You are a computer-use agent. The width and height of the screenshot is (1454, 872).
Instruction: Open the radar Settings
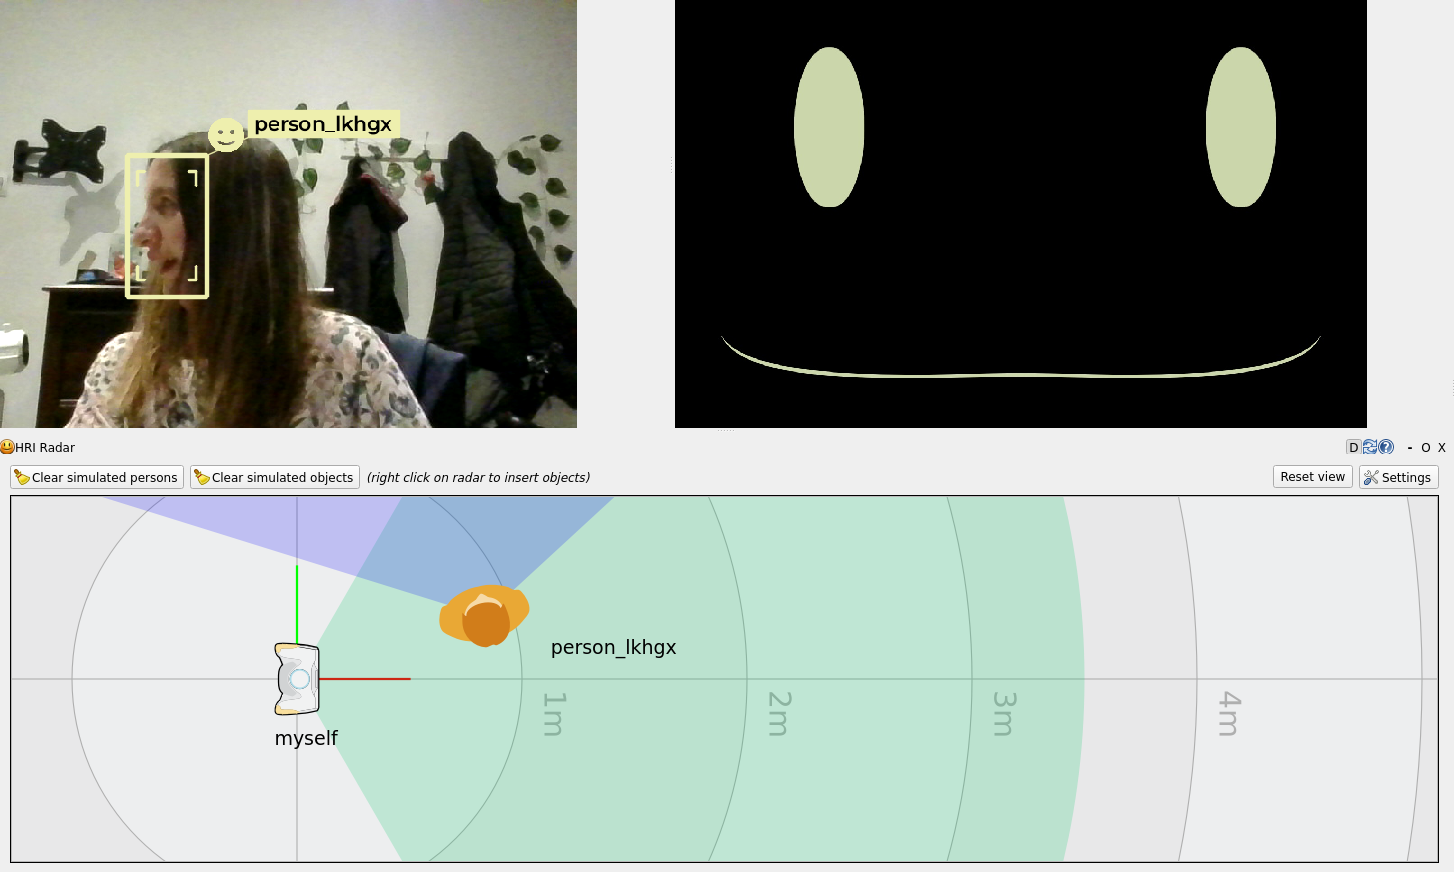tap(1398, 477)
